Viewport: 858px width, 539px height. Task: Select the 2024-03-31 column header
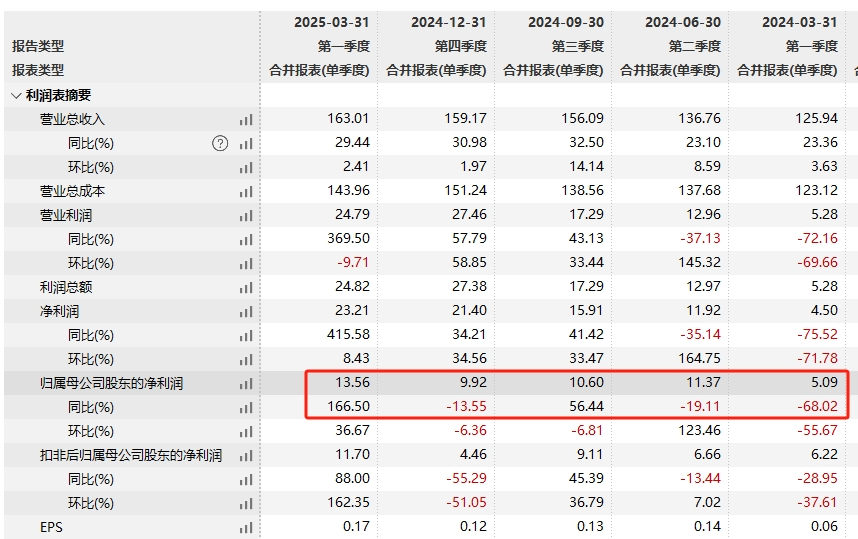pyautogui.click(x=799, y=22)
